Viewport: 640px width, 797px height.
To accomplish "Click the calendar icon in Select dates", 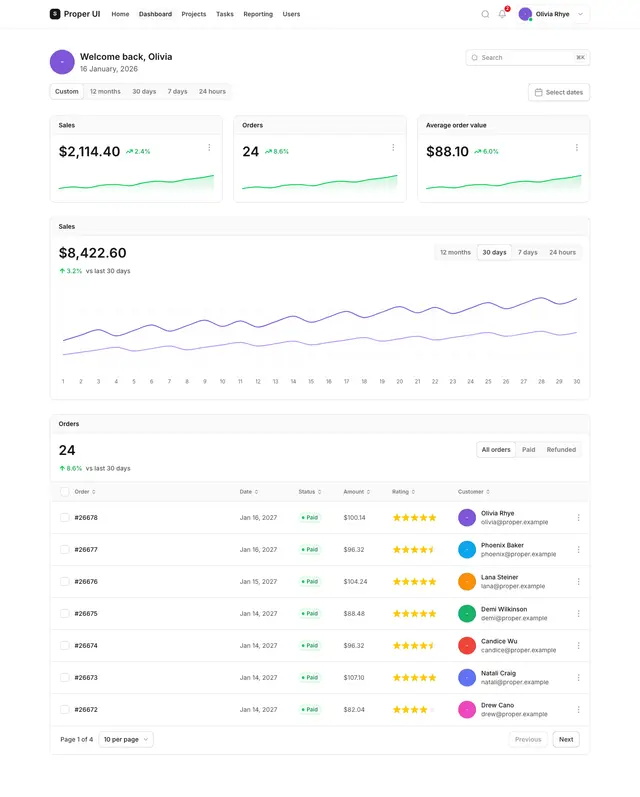I will (x=538, y=92).
